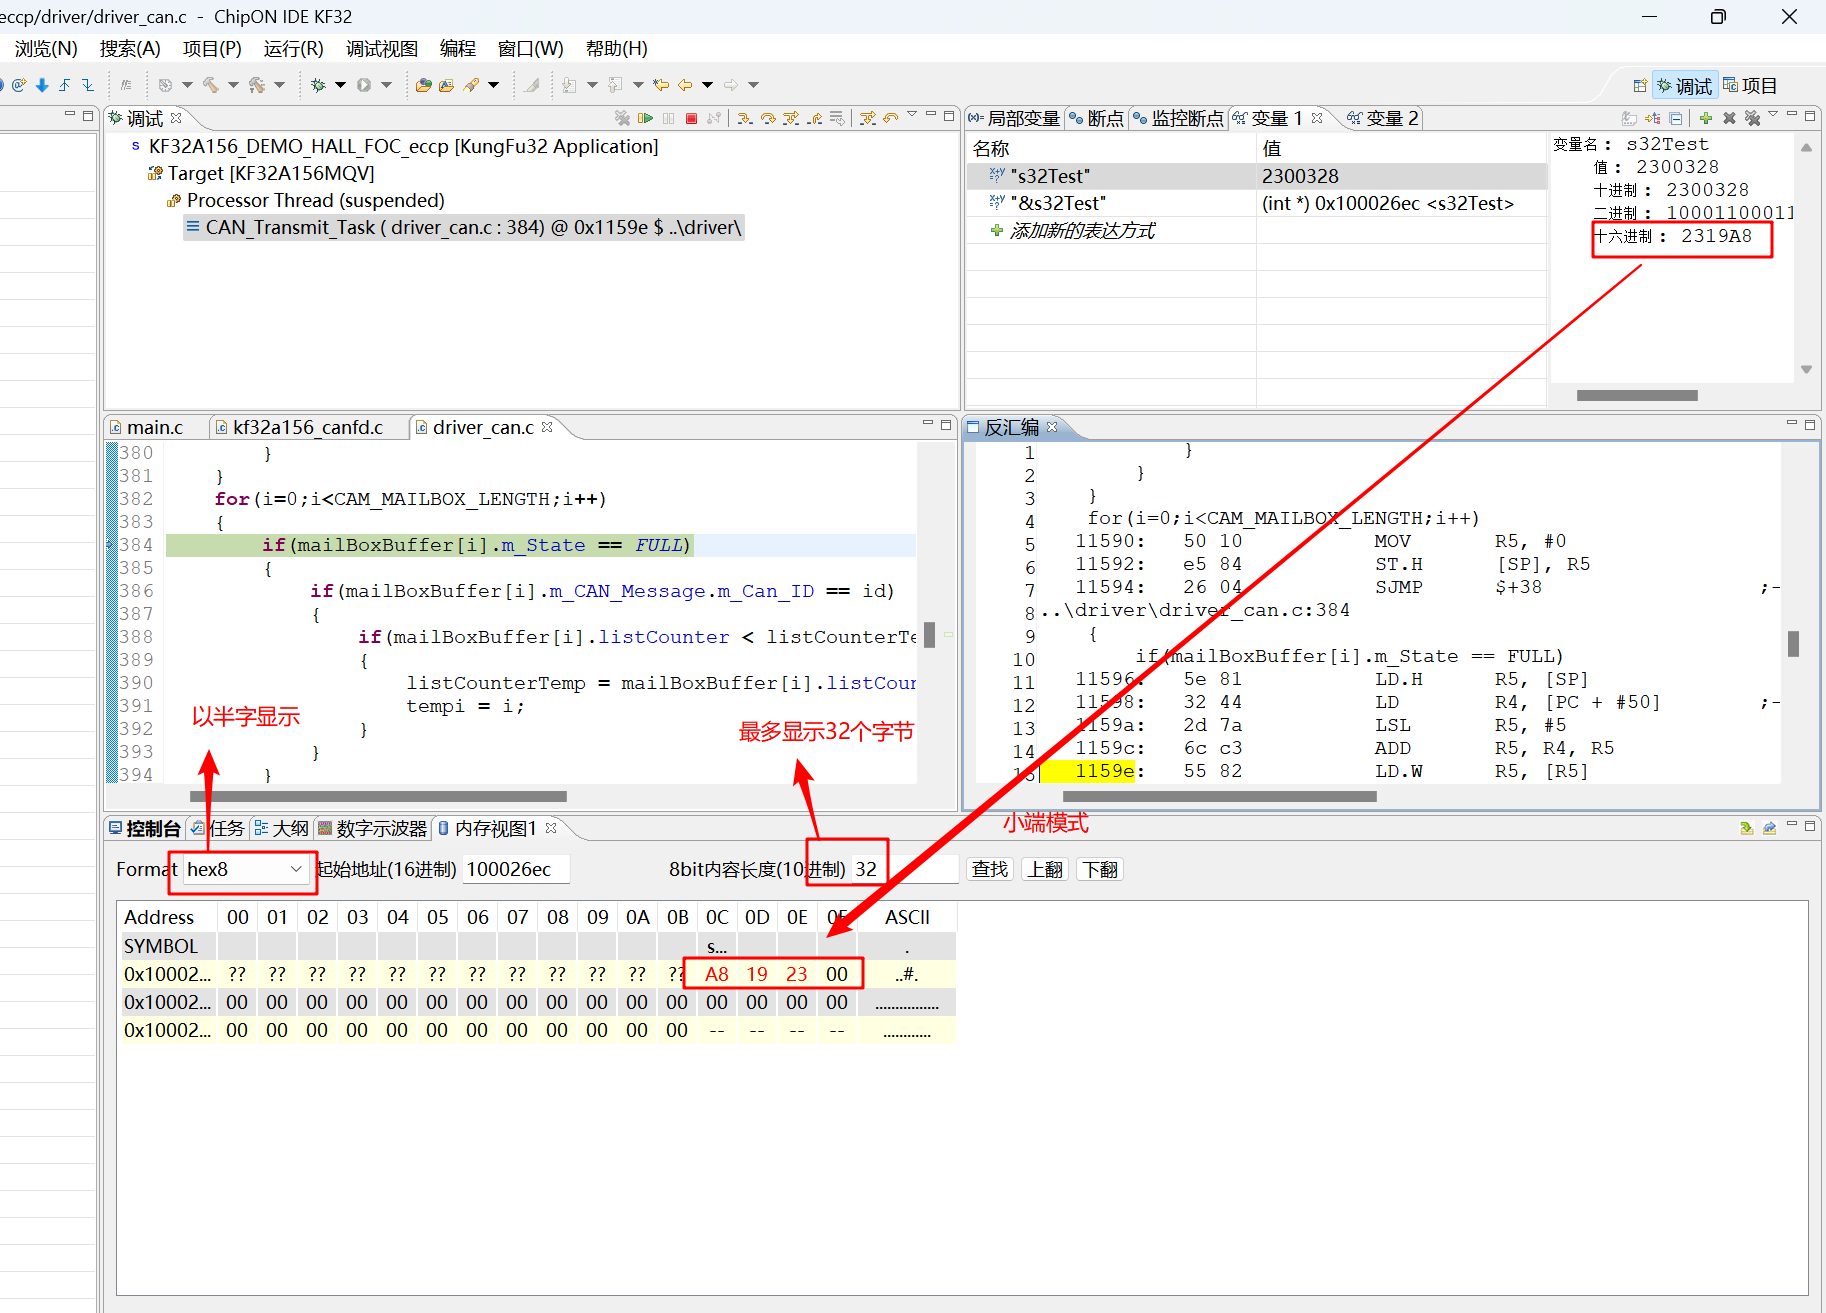
Task: Click the source editor horizontal scrollbar
Action: pos(379,796)
